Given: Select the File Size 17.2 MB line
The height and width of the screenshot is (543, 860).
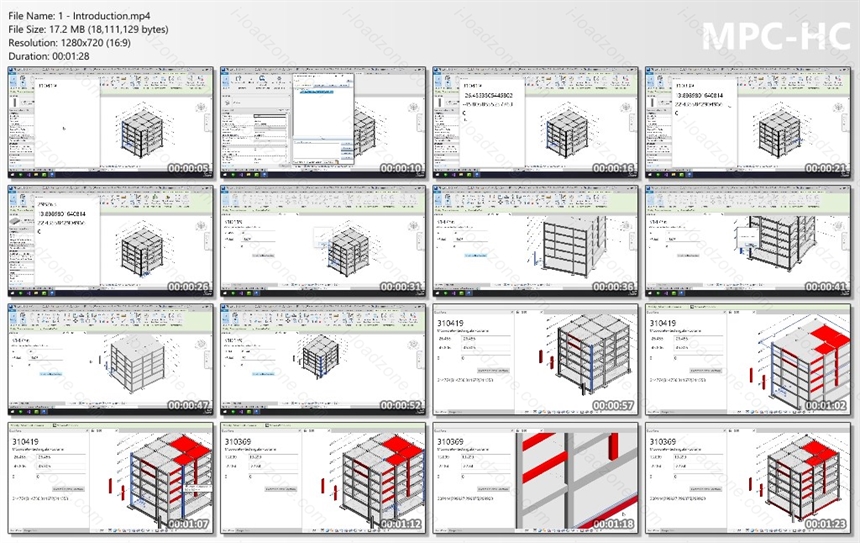Looking at the screenshot, I should (x=88, y=29).
